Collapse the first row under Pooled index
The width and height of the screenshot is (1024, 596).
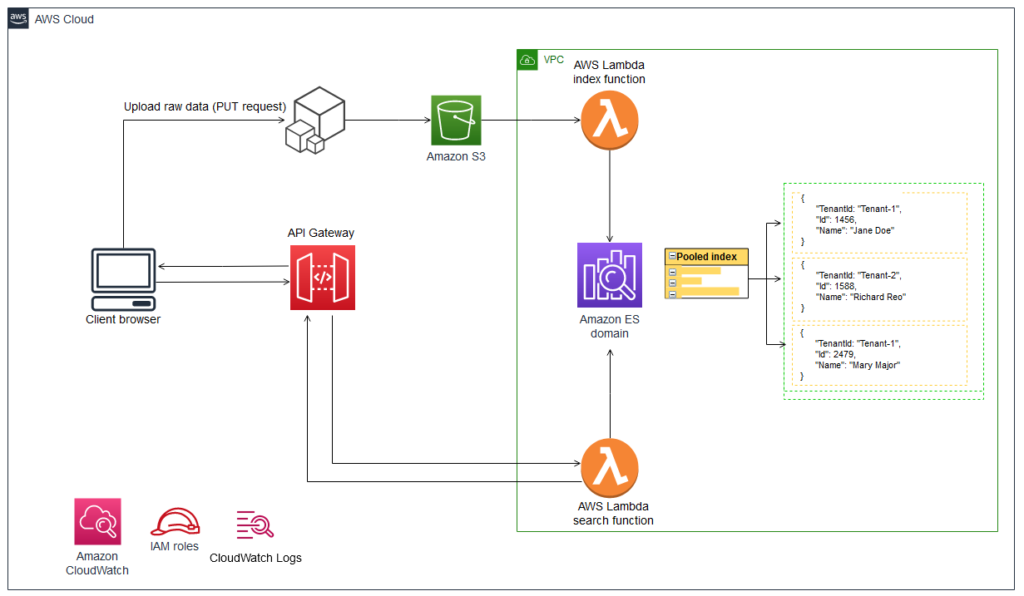(672, 272)
